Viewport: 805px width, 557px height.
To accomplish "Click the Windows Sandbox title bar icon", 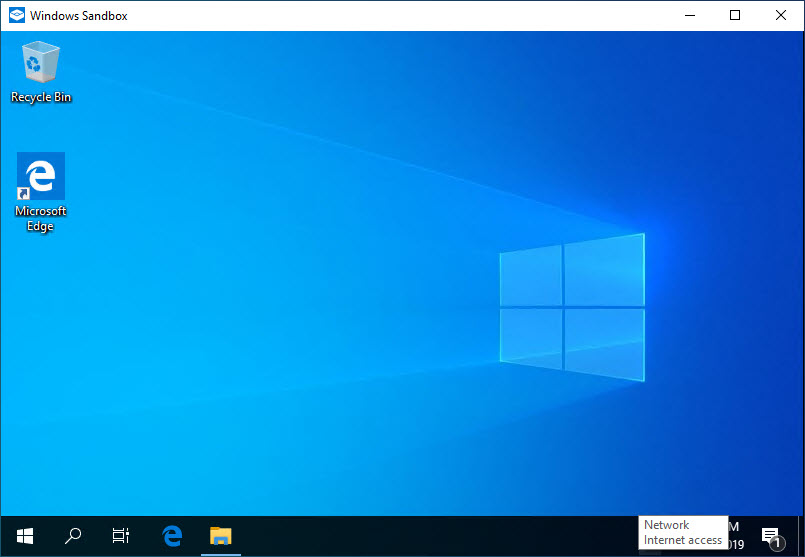I will pos(16,15).
